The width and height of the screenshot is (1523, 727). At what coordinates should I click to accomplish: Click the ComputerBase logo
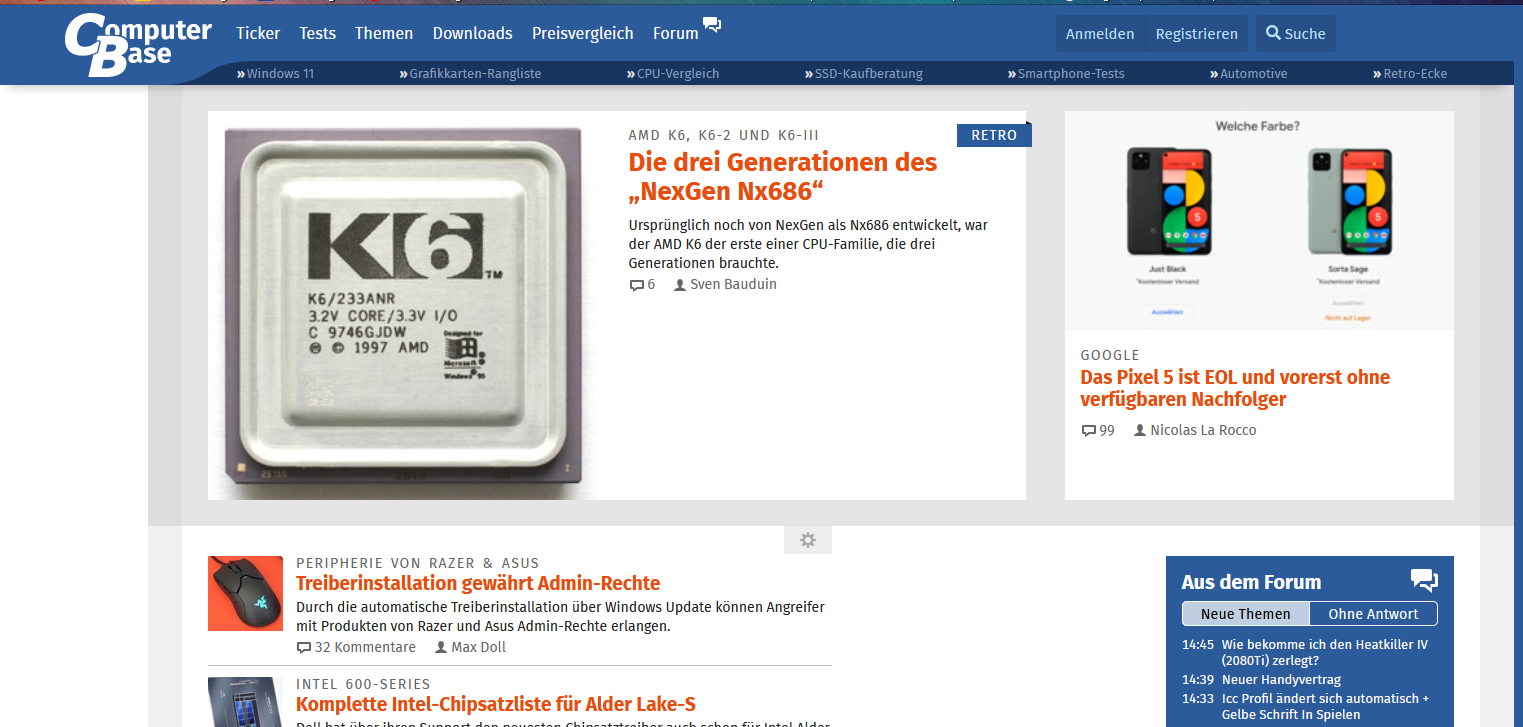138,45
